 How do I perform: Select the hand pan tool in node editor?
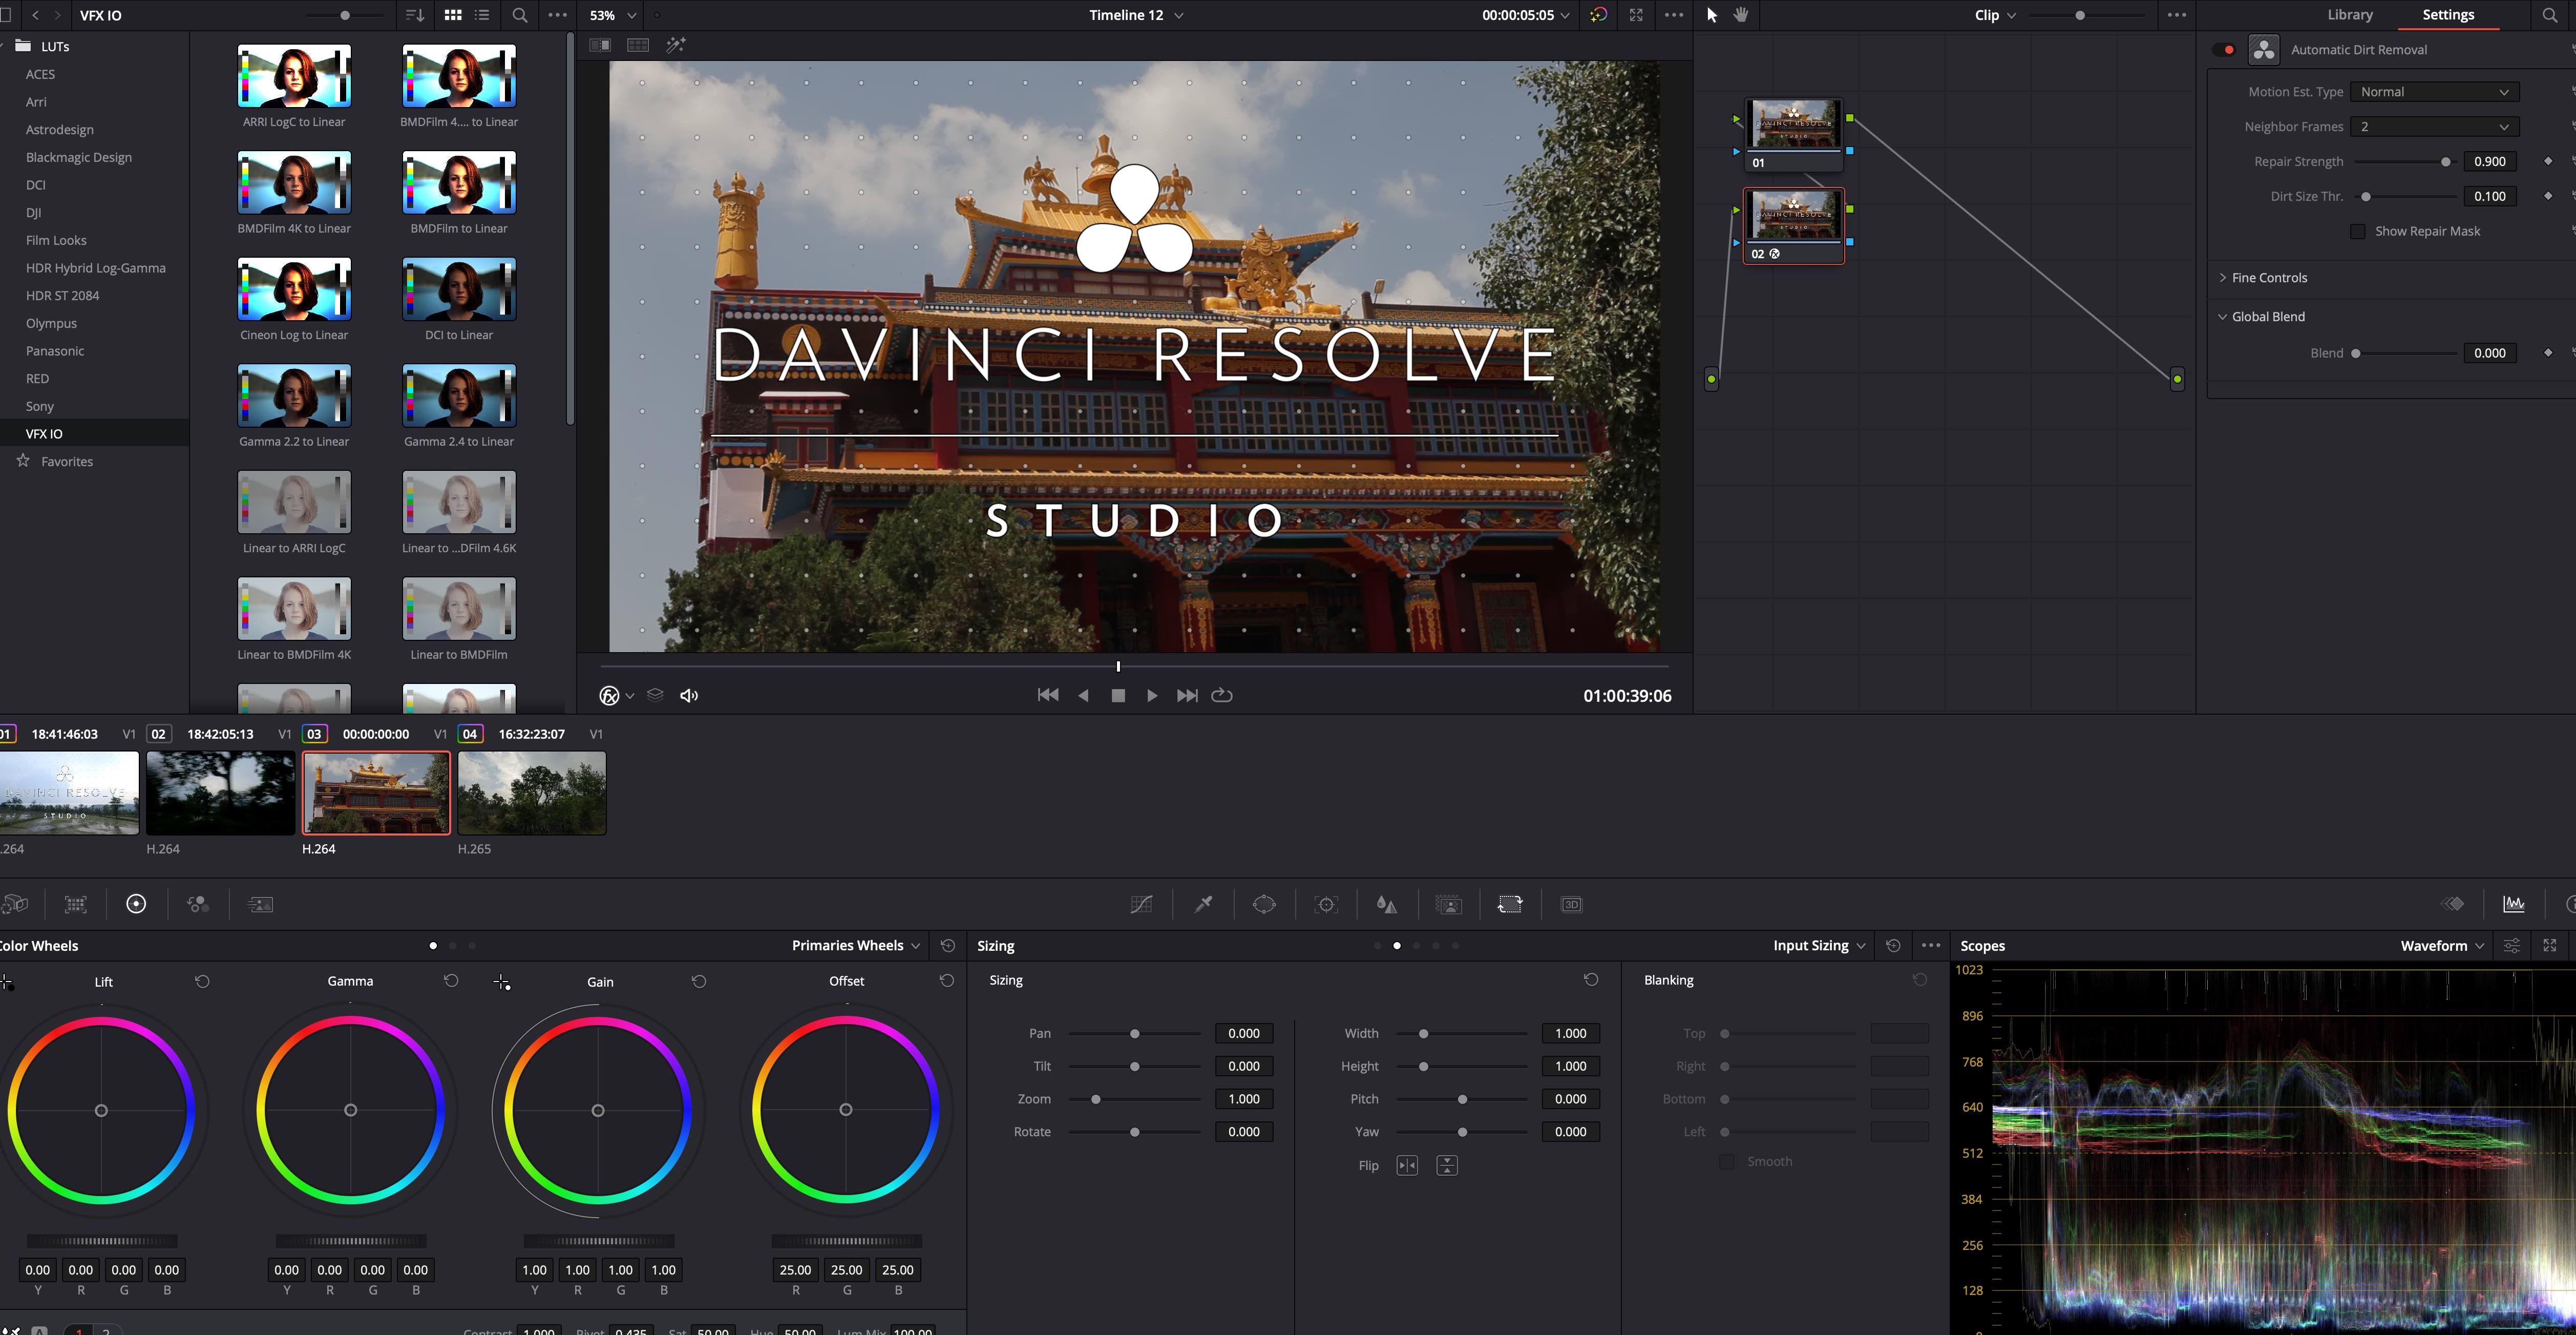coord(1741,15)
